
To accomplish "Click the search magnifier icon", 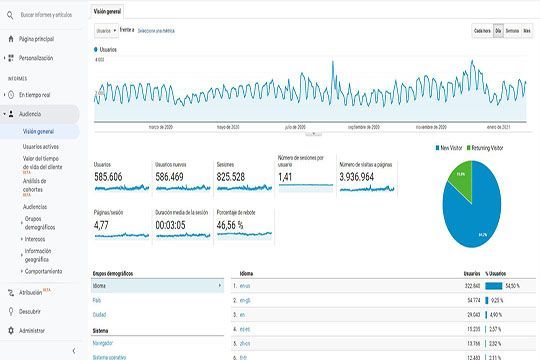I will point(10,15).
